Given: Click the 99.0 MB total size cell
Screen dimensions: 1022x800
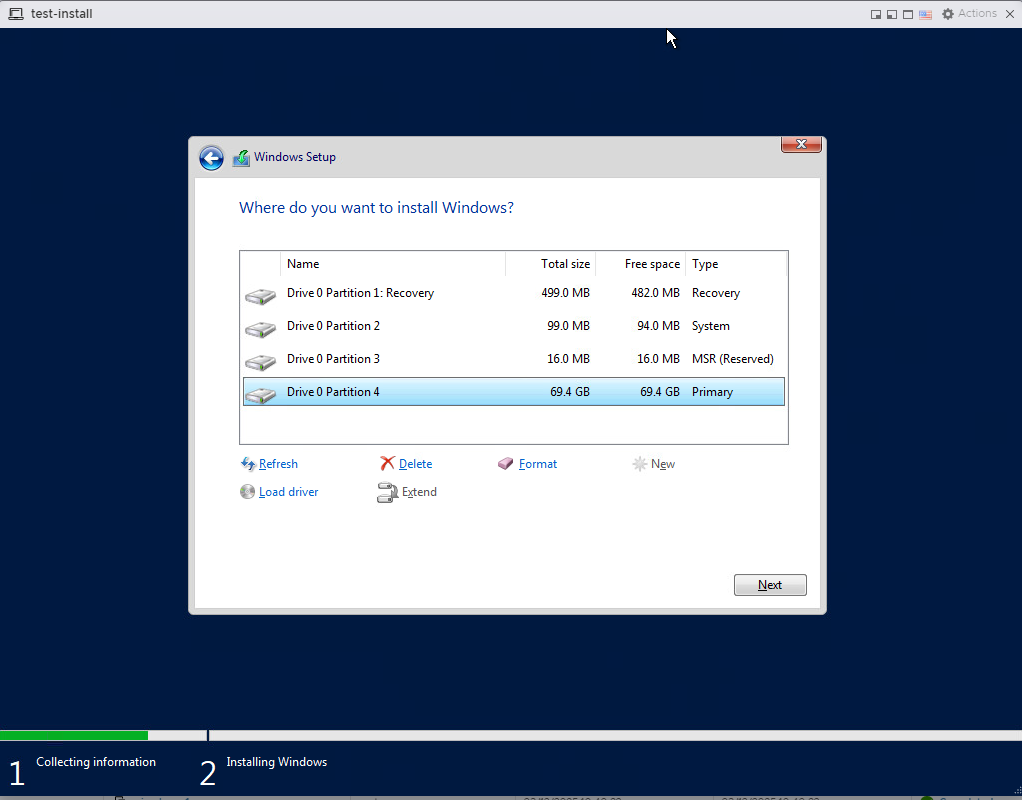Looking at the screenshot, I should pos(568,326).
